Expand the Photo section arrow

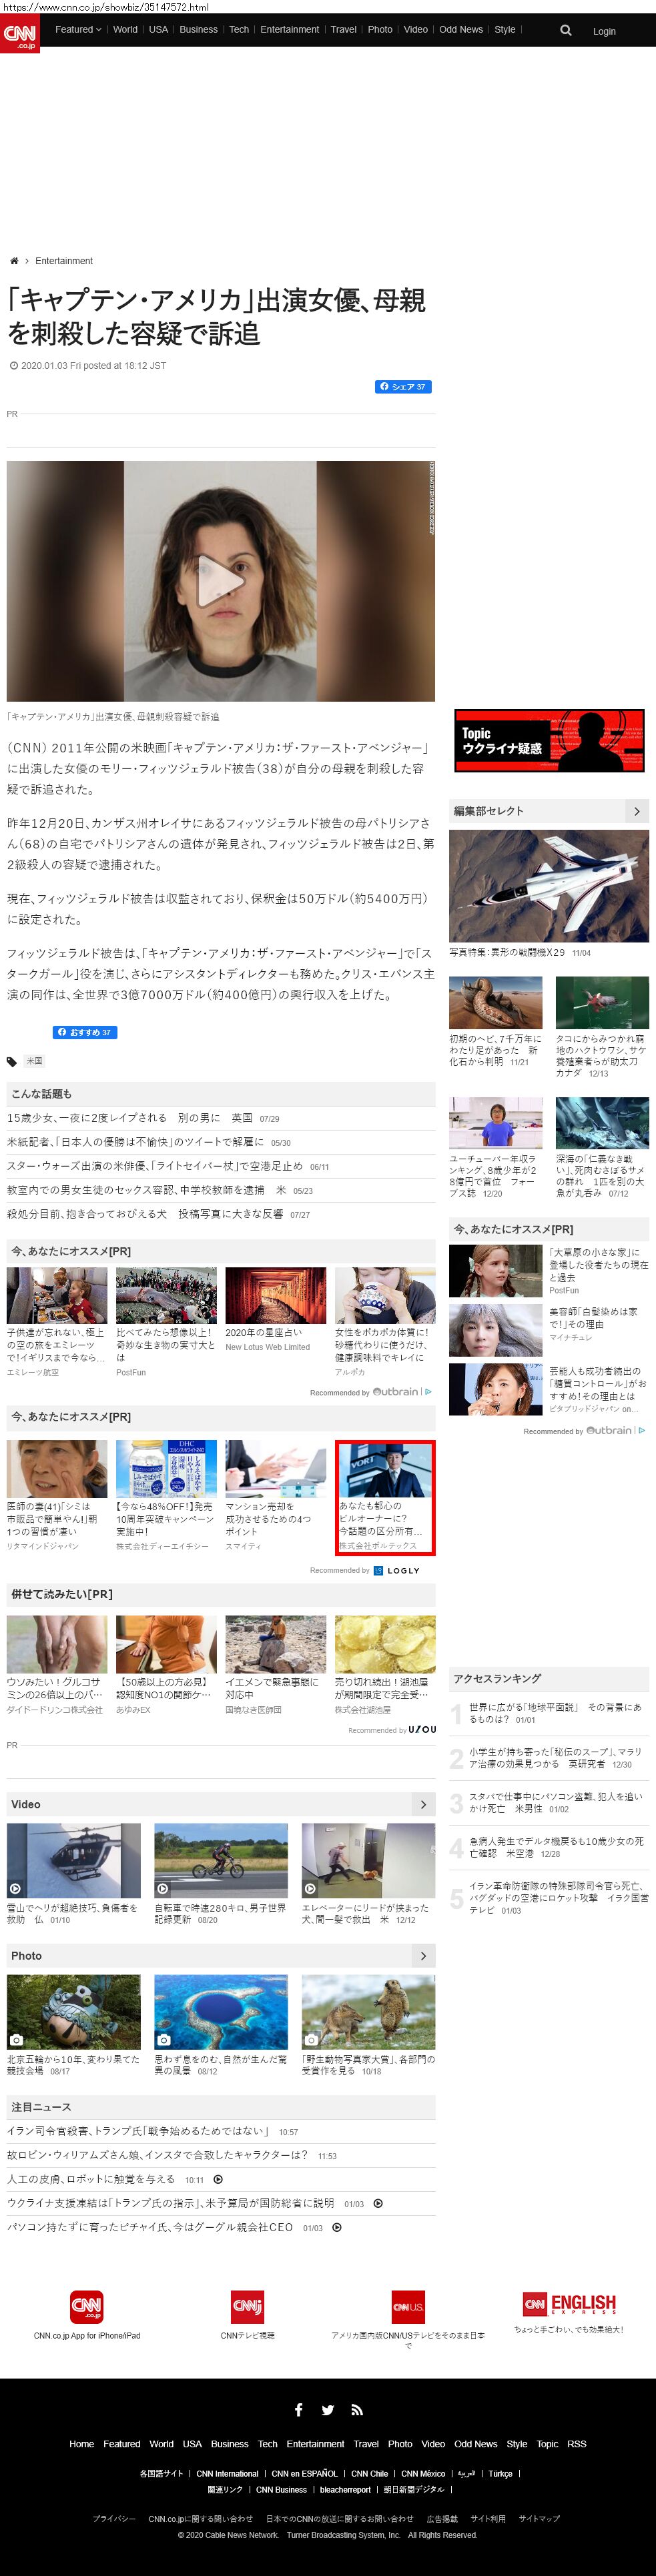(x=423, y=1955)
